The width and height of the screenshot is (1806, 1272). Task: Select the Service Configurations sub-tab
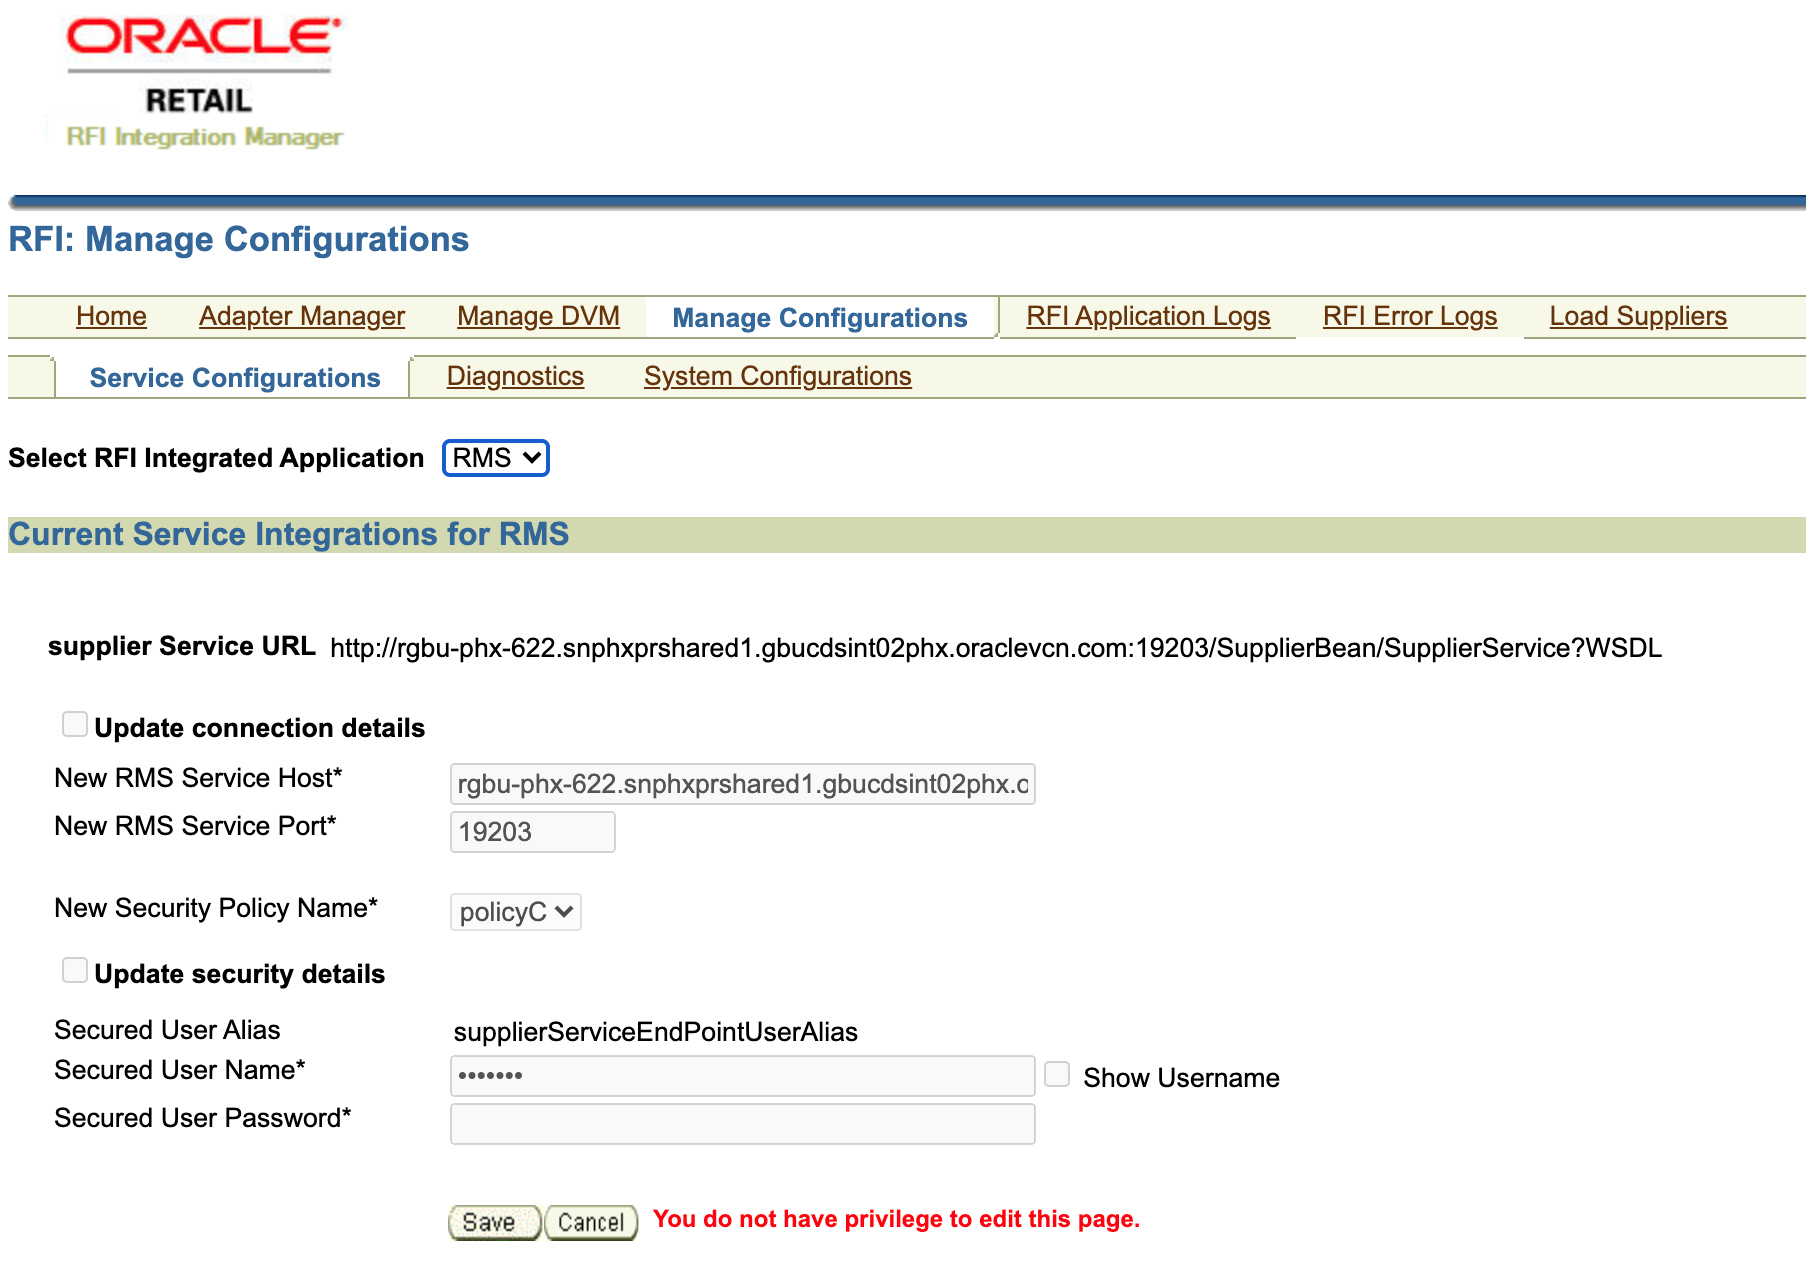(x=234, y=377)
